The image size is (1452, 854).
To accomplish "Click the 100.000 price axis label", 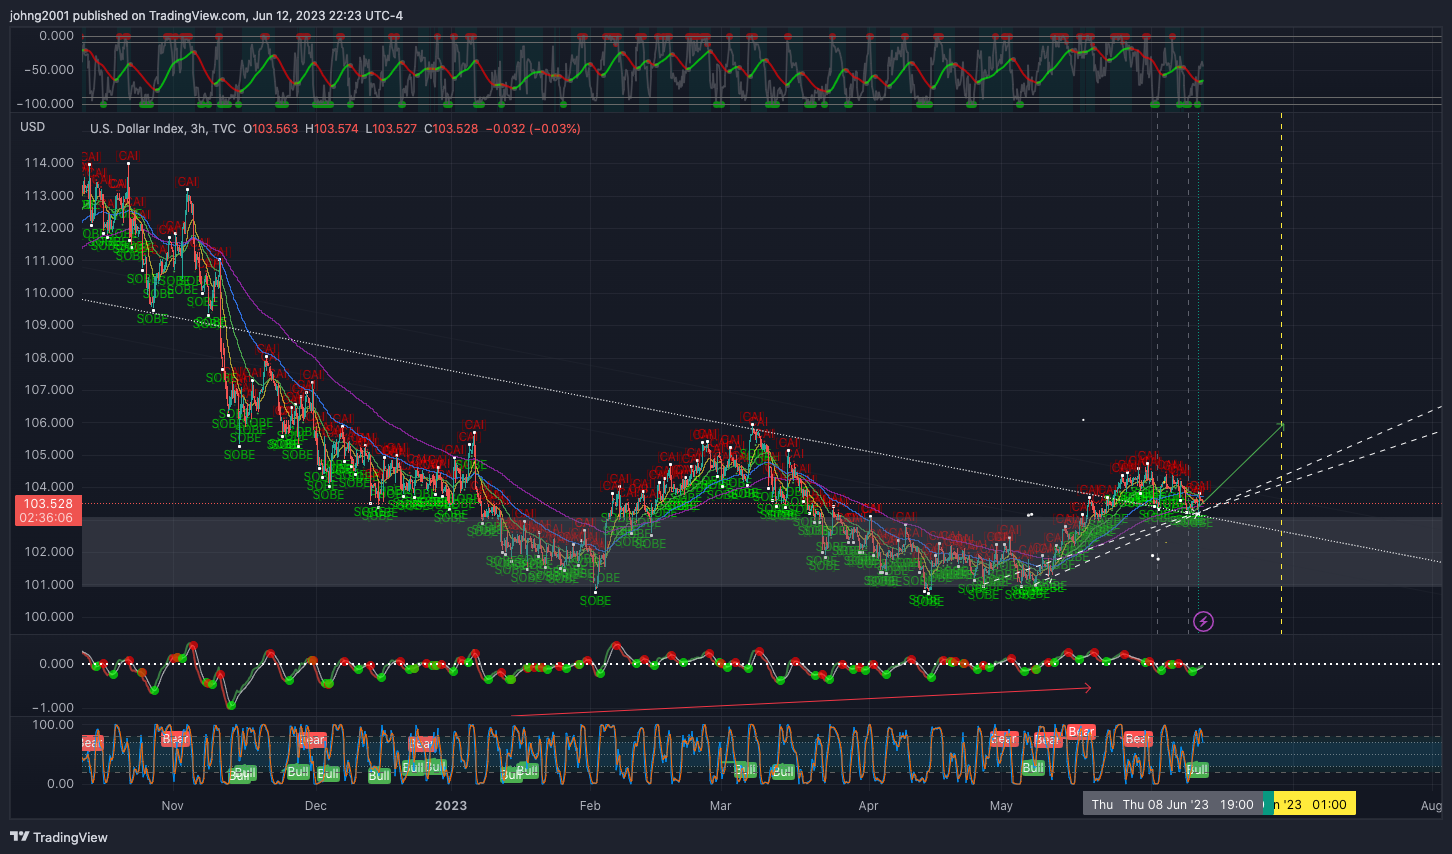I will (x=49, y=617).
